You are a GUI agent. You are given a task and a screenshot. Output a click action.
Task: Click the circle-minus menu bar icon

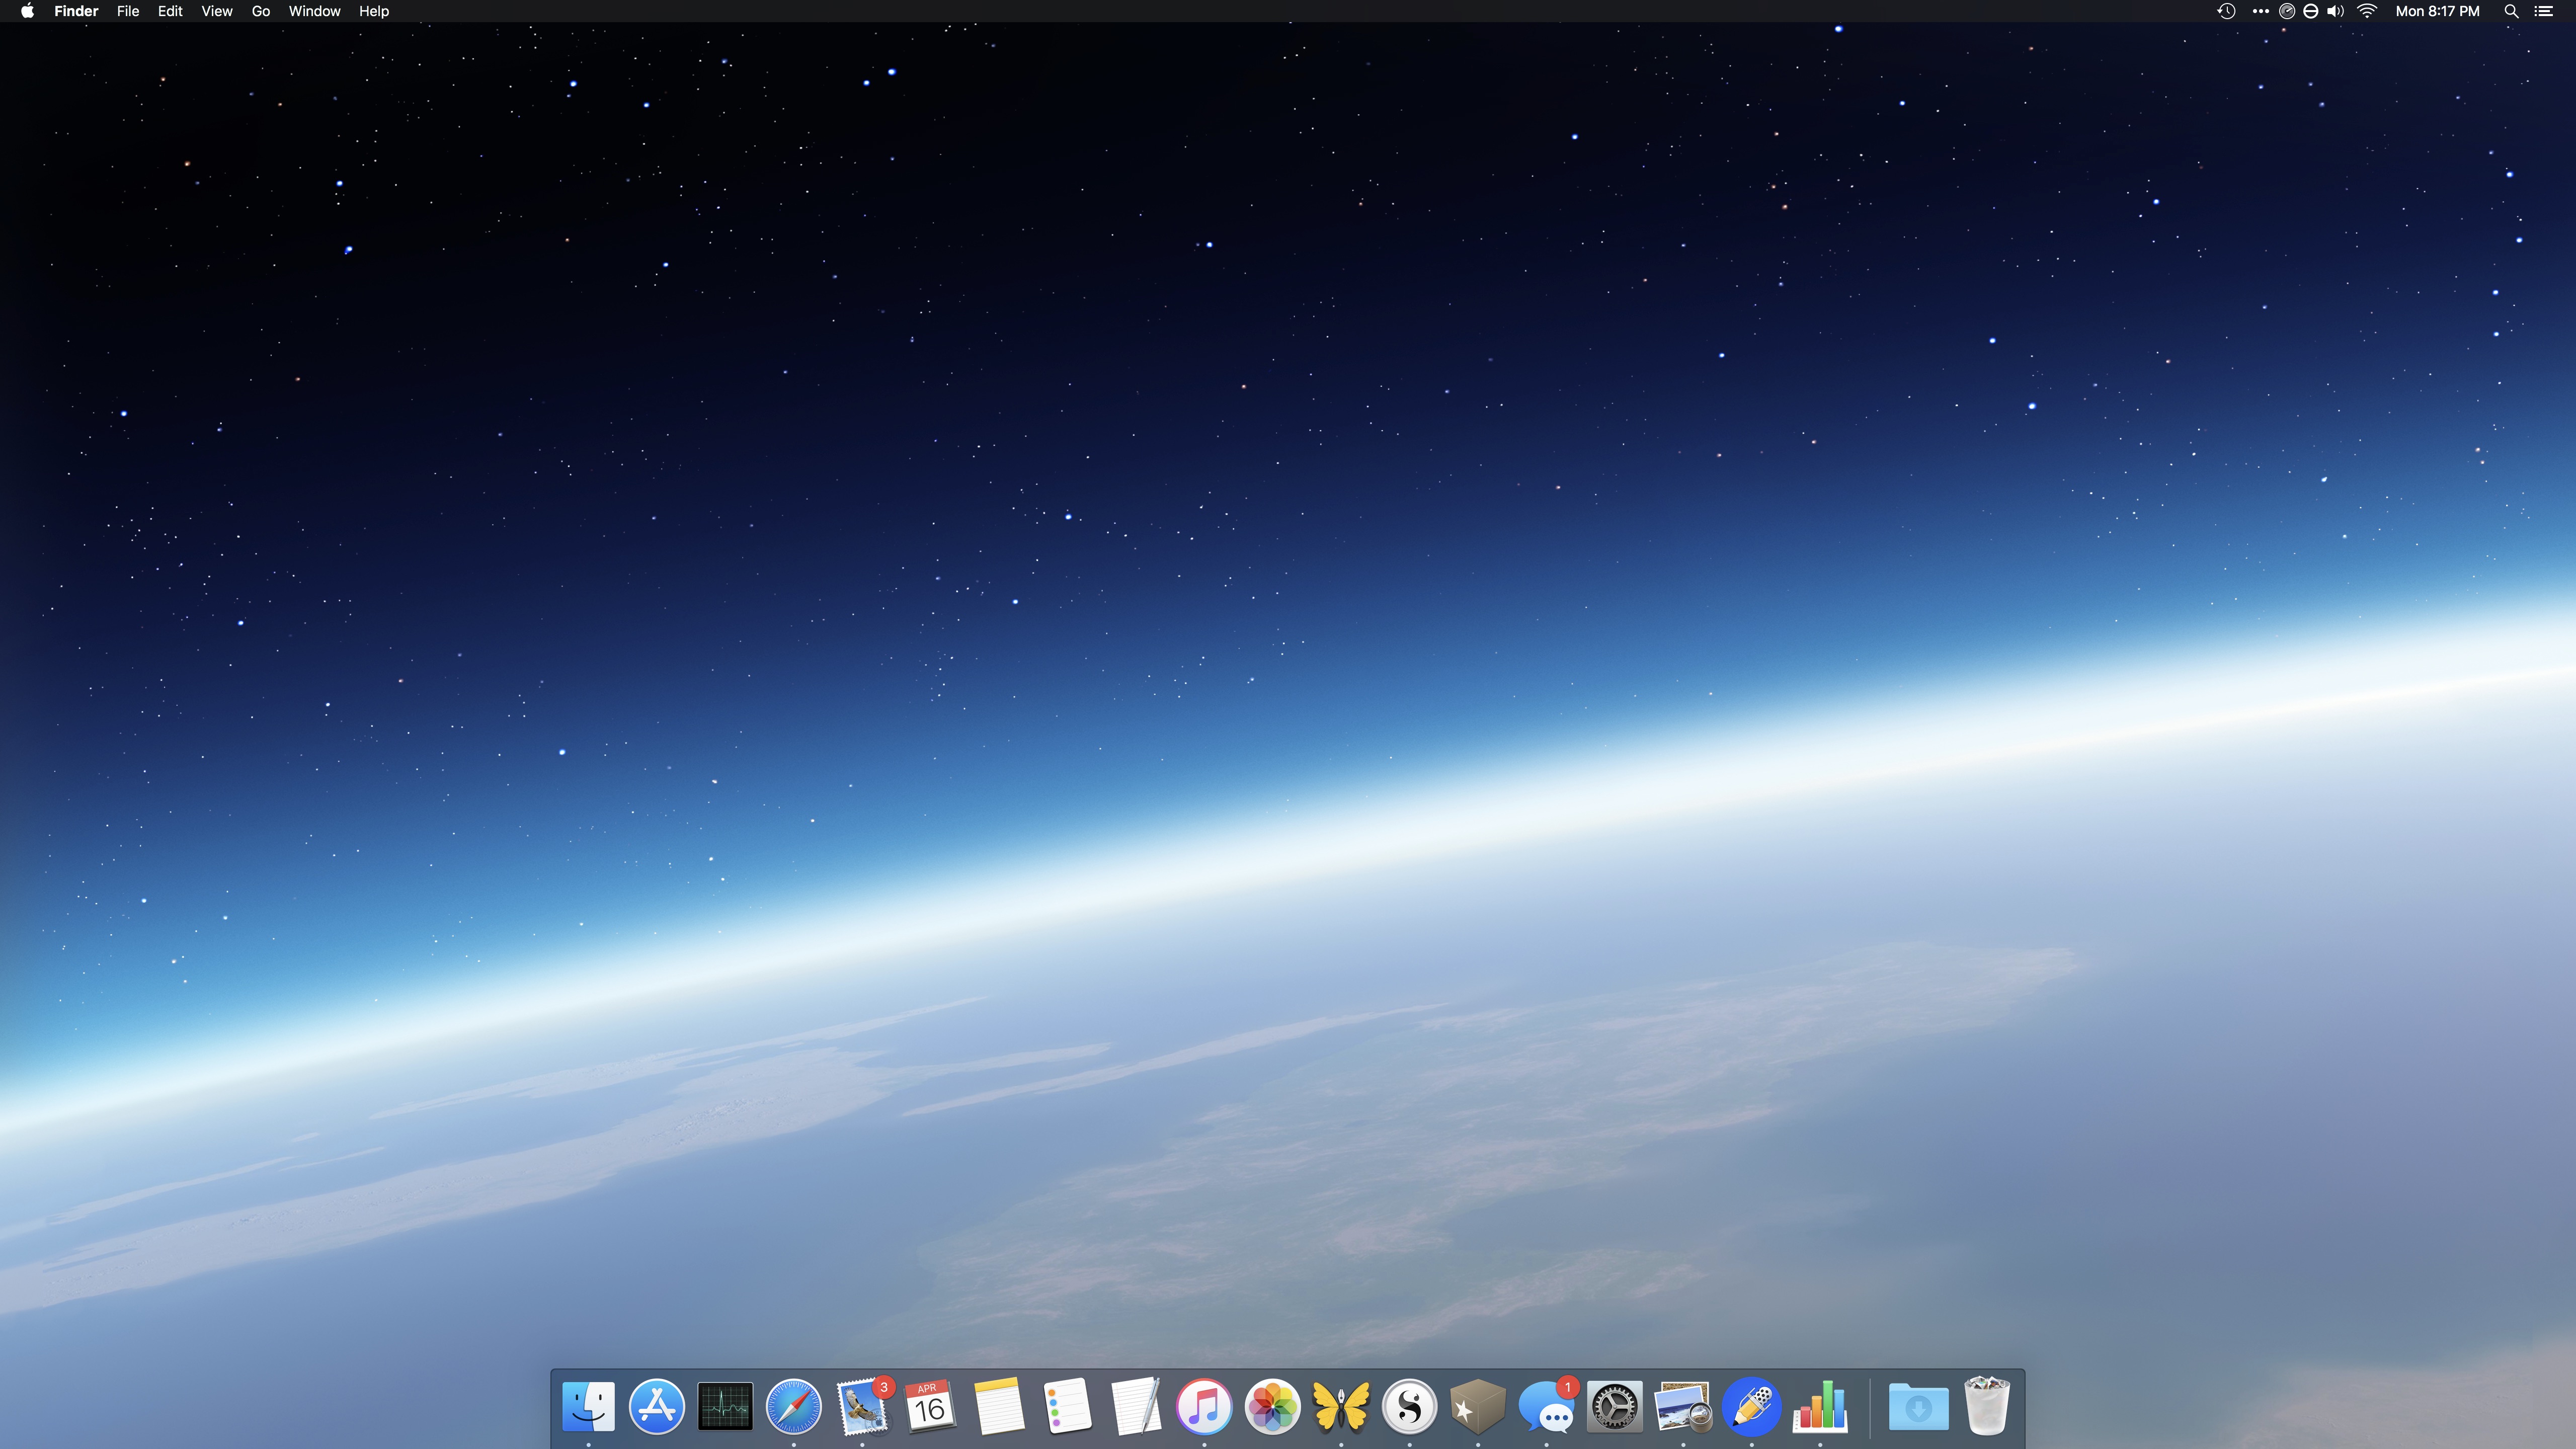[x=2311, y=11]
